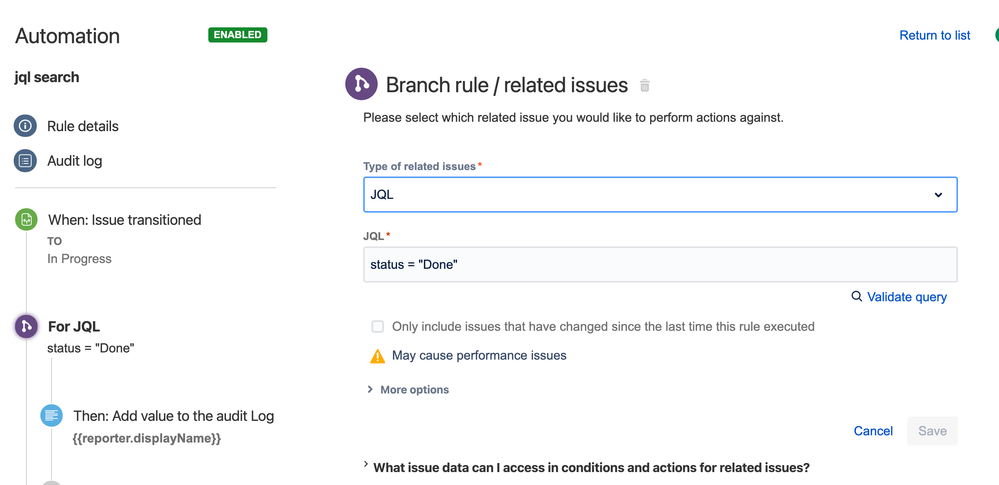Click the purple For JQL branch icon

tap(26, 326)
